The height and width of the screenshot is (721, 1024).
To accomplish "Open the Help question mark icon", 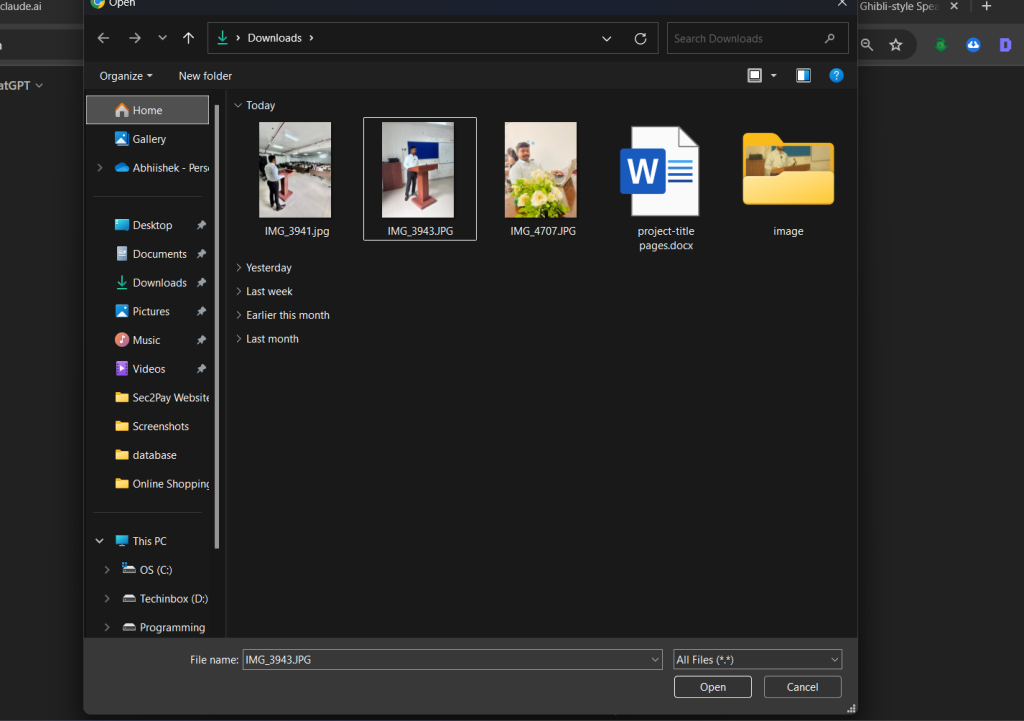I will tap(836, 75).
